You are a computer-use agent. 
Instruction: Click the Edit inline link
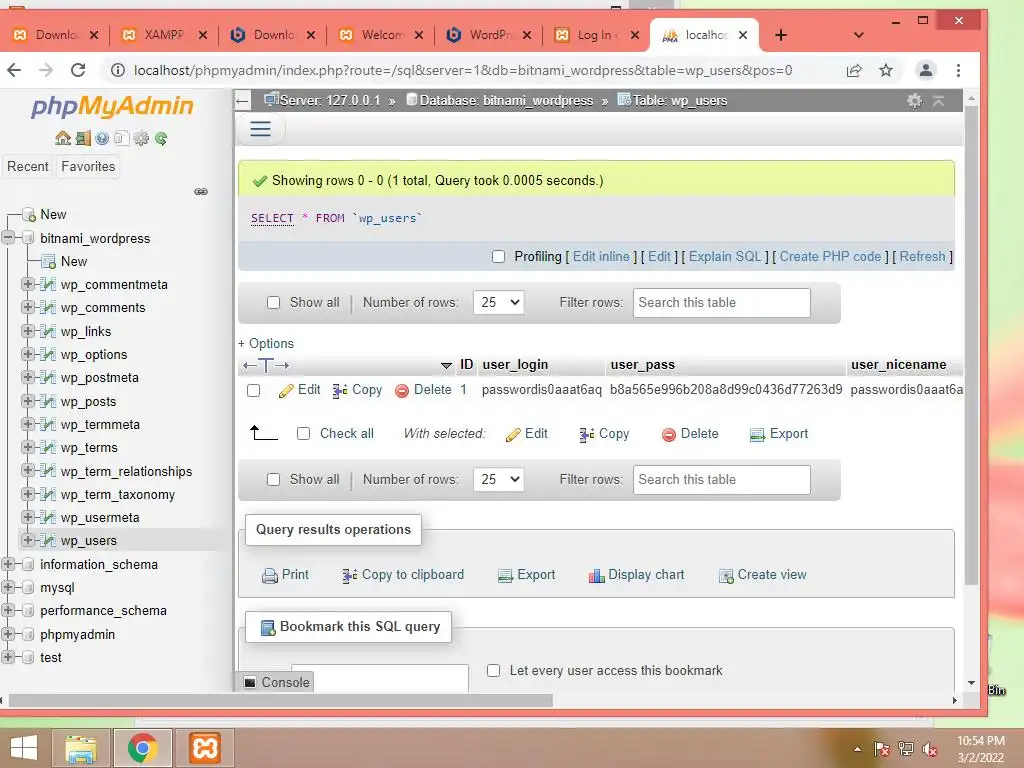click(x=601, y=257)
